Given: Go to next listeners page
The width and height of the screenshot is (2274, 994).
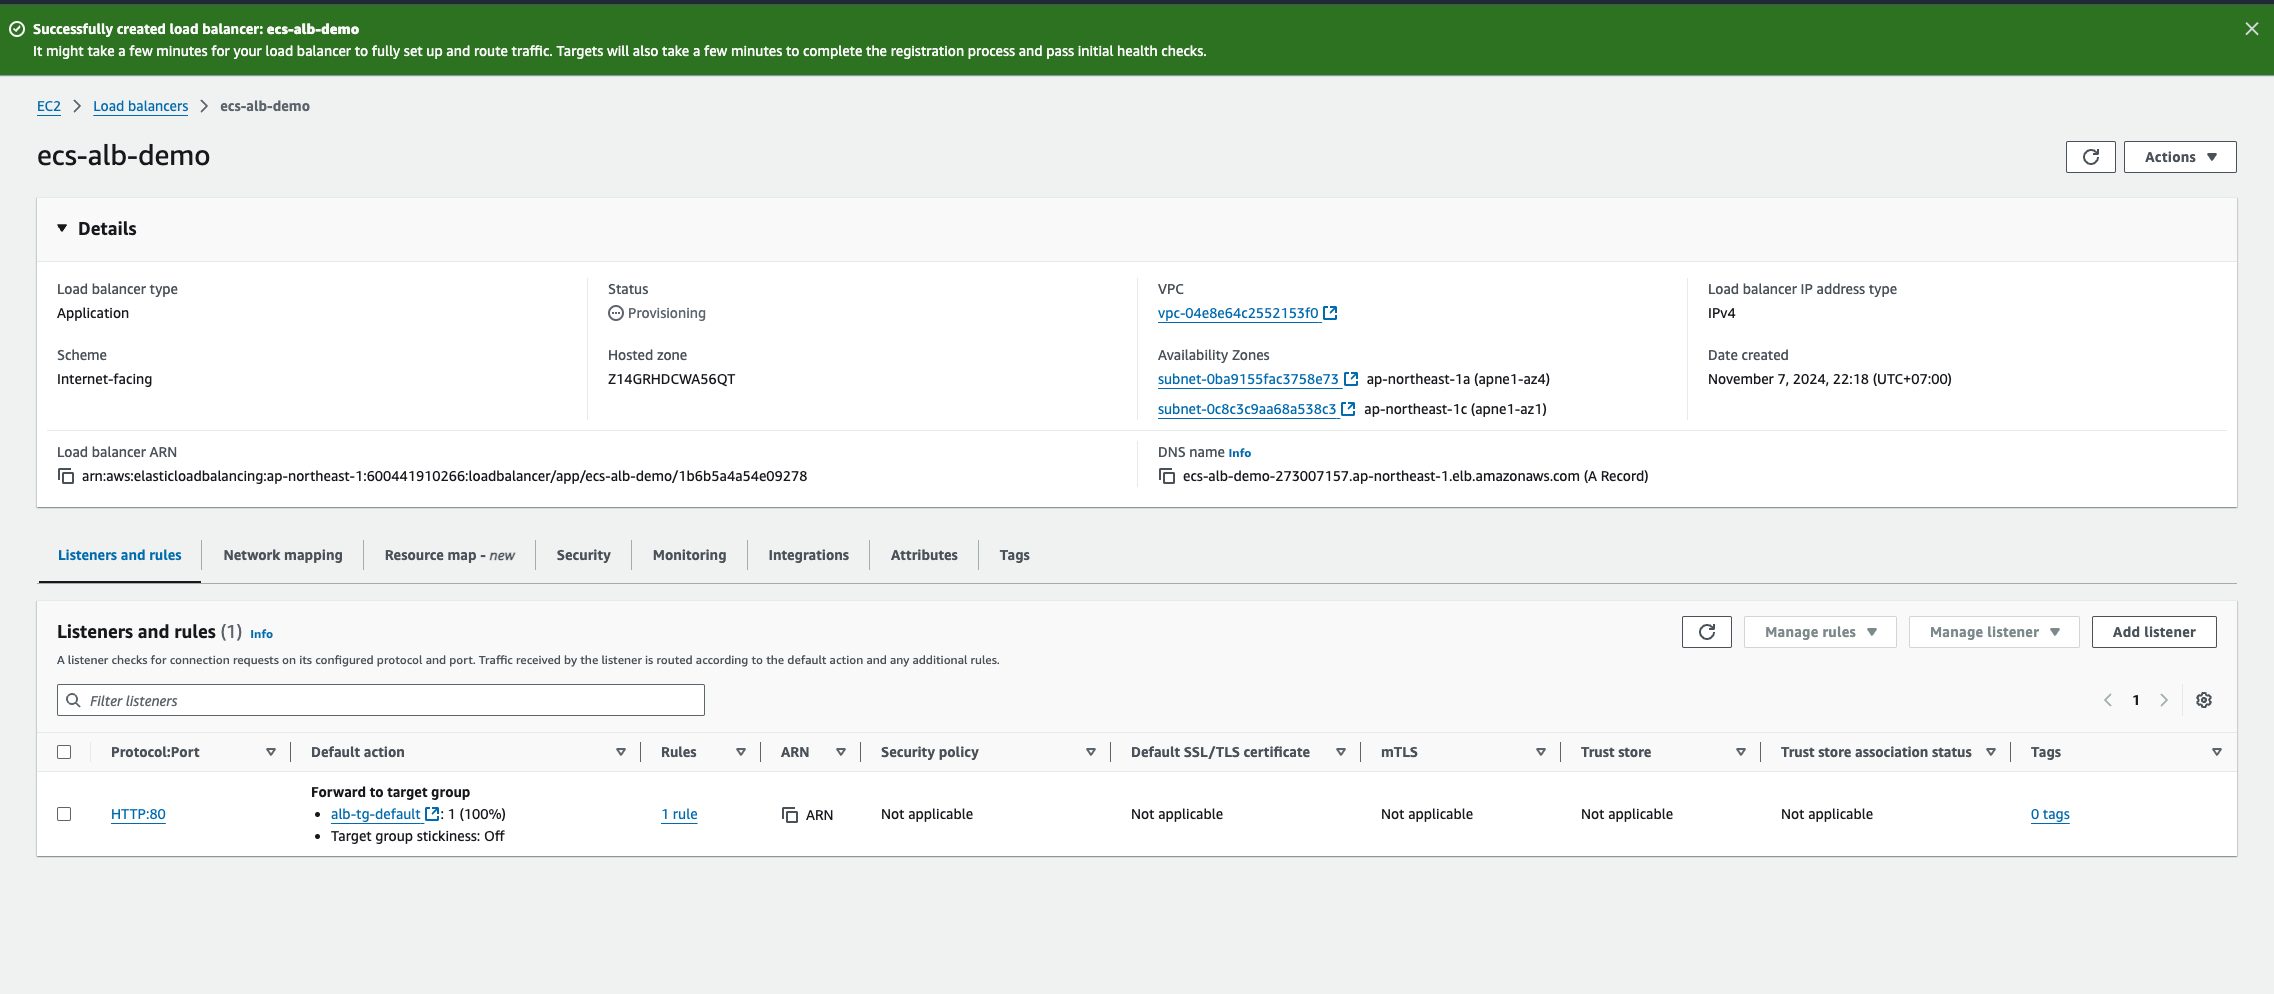Looking at the screenshot, I should (2164, 700).
